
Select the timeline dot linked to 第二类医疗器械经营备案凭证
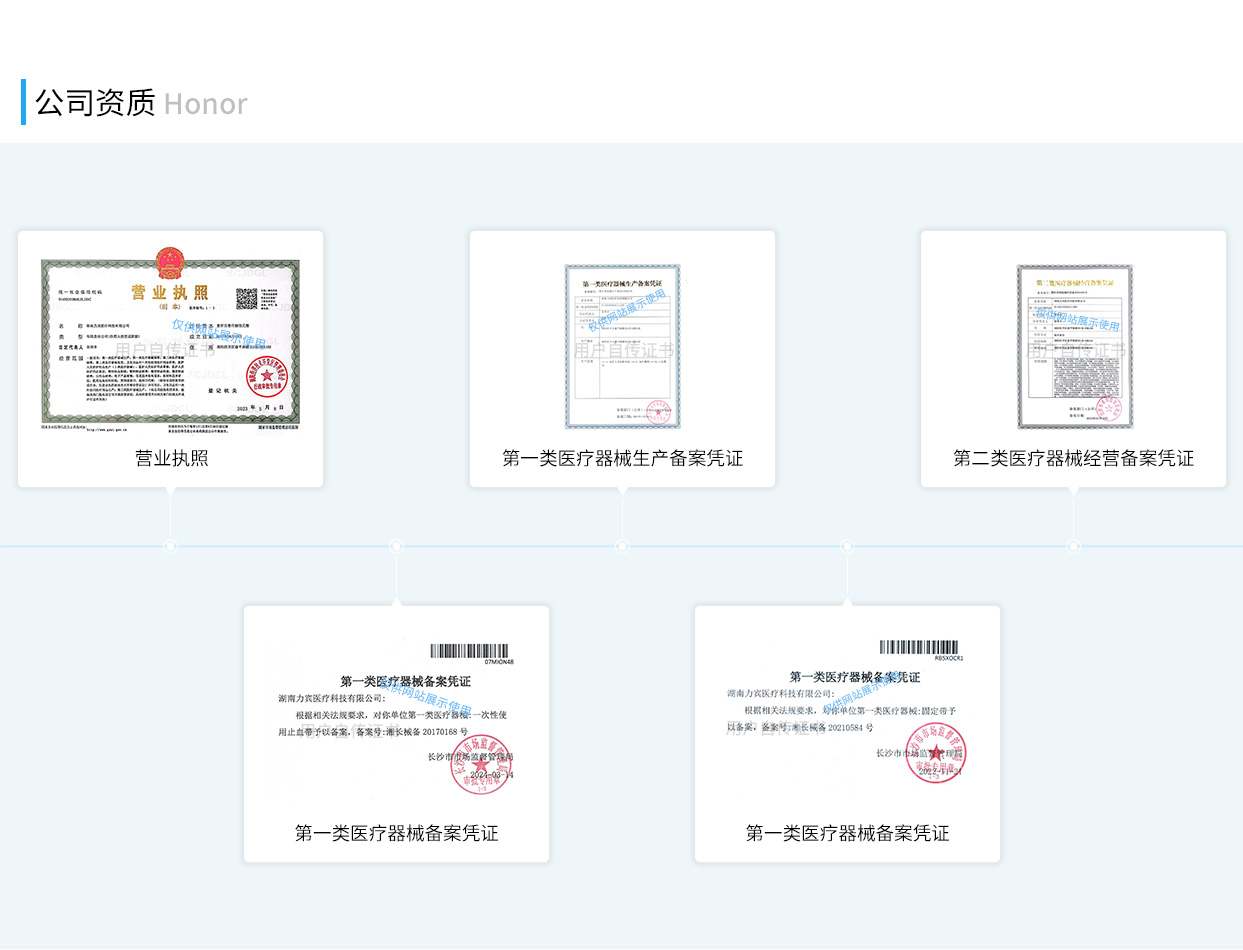pos(1073,546)
